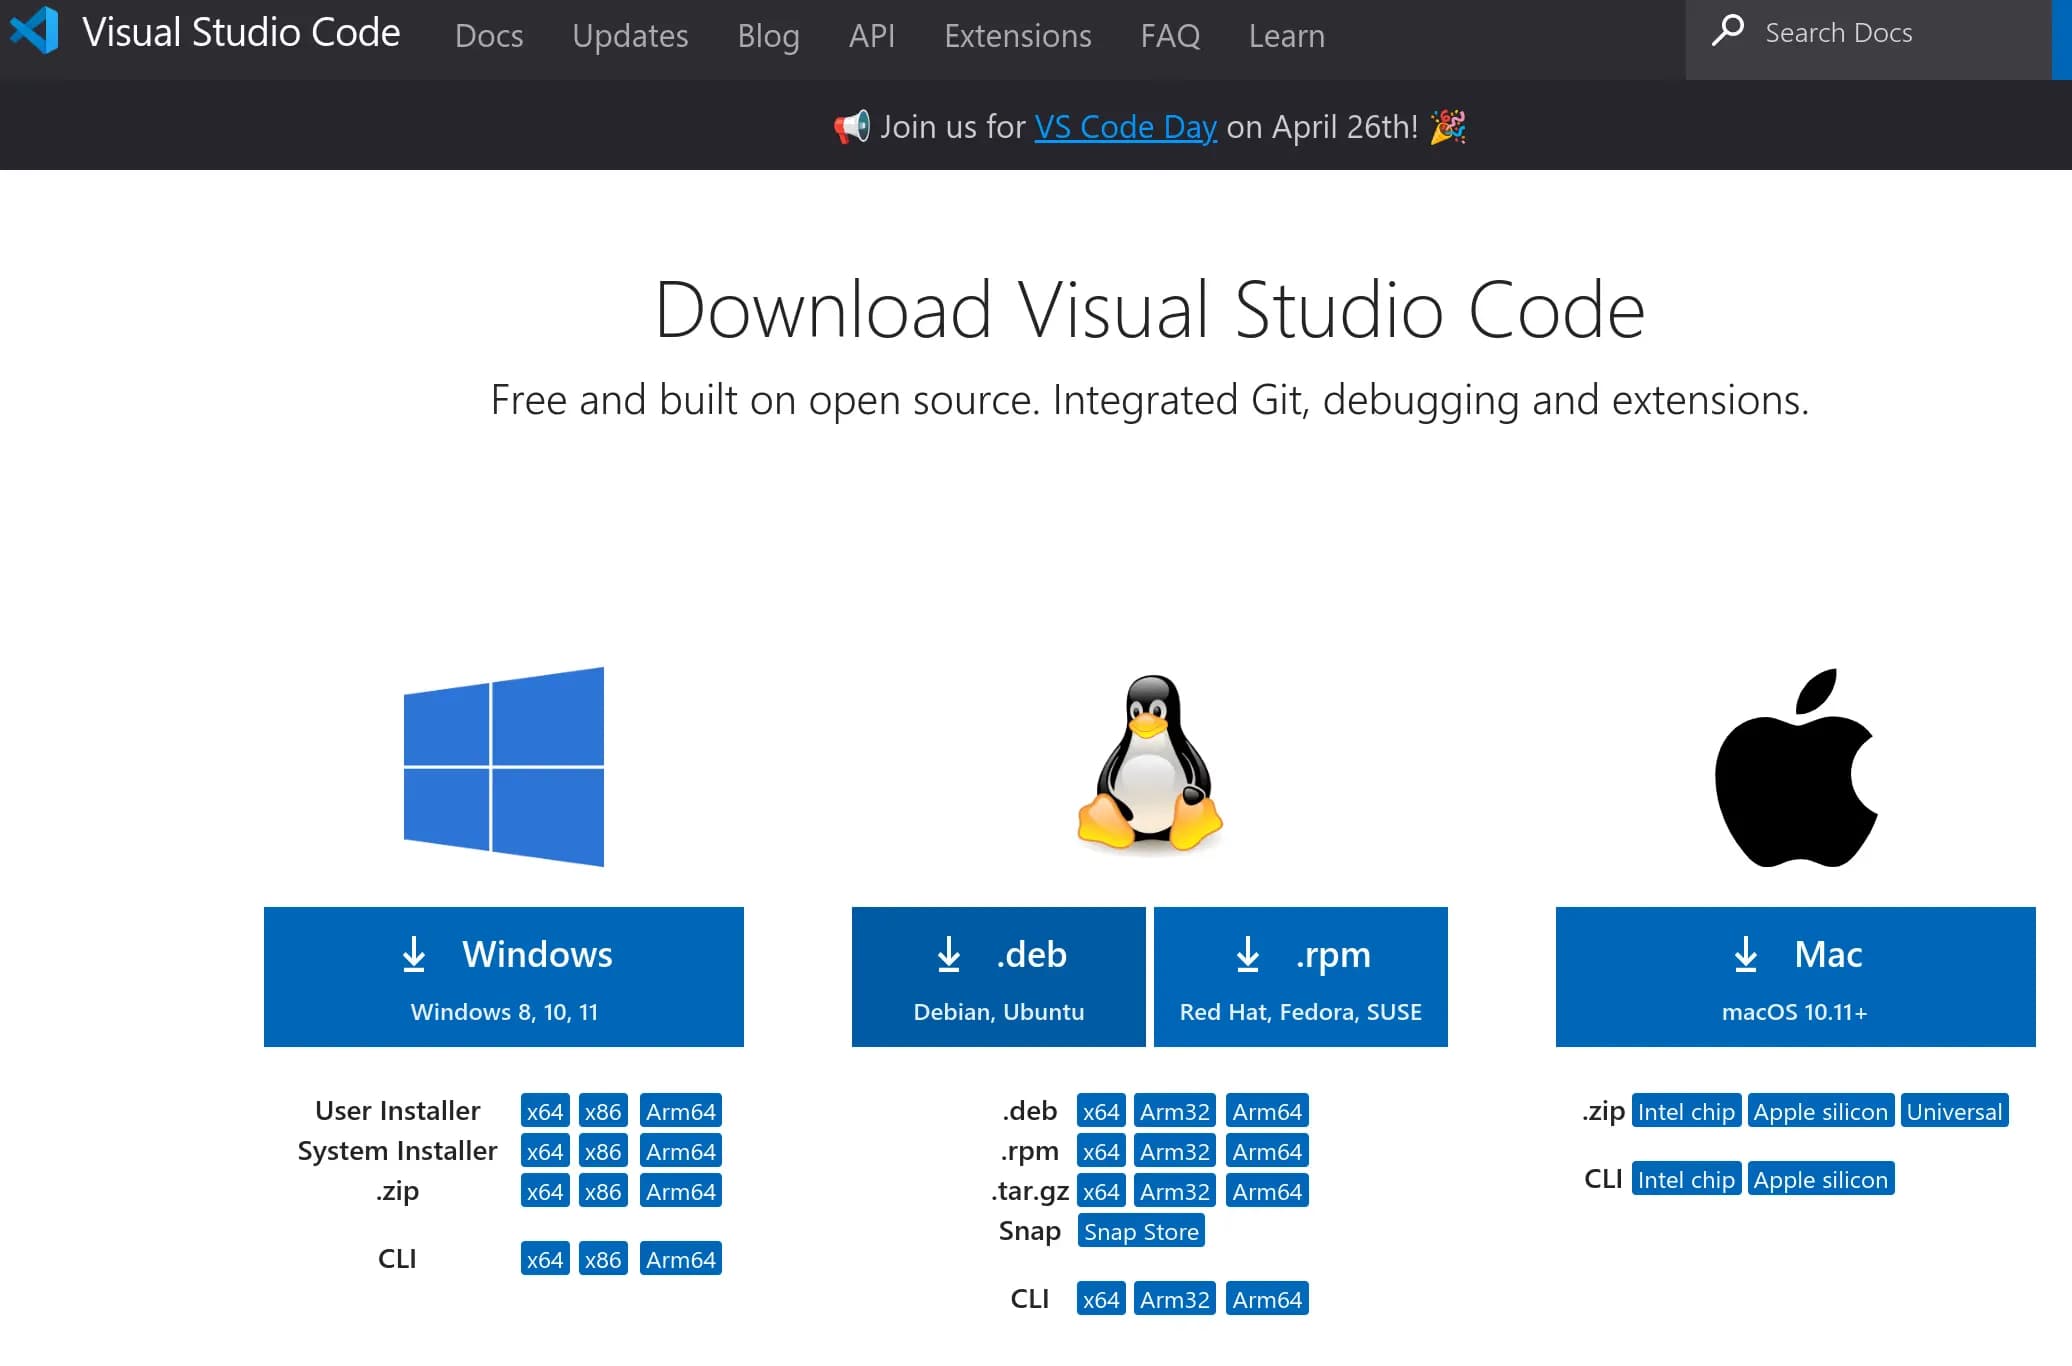Download Windows User Installer x64
The width and height of the screenshot is (2072, 1366).
(544, 1111)
